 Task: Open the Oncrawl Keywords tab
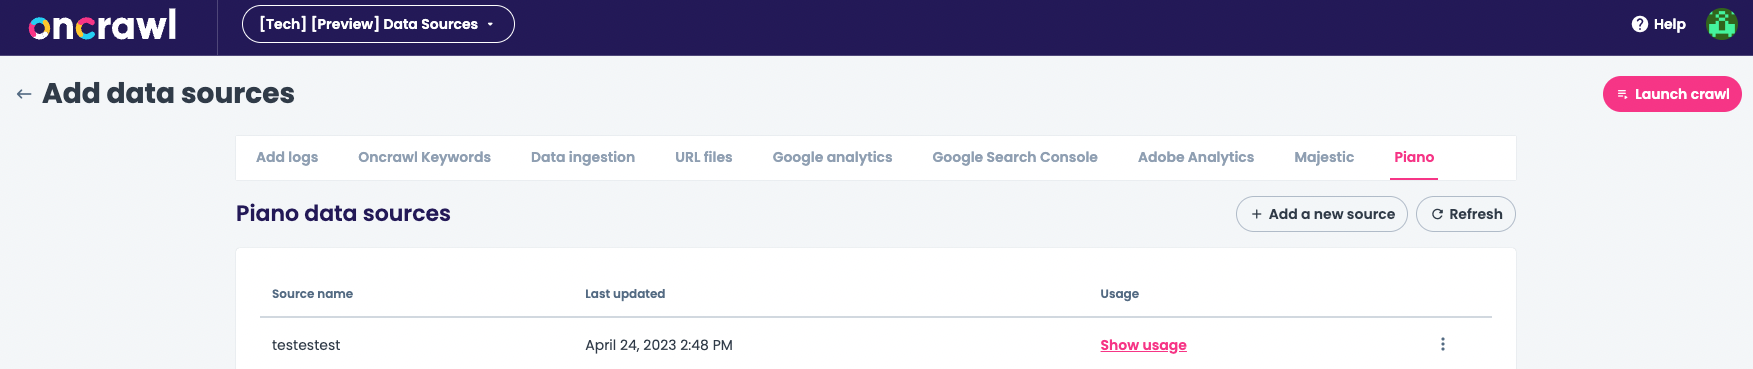tap(424, 157)
